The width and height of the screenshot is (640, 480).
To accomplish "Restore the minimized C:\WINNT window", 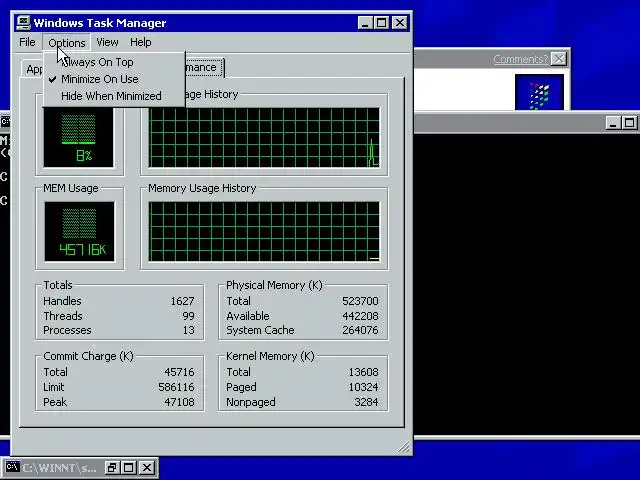I will click(111, 467).
